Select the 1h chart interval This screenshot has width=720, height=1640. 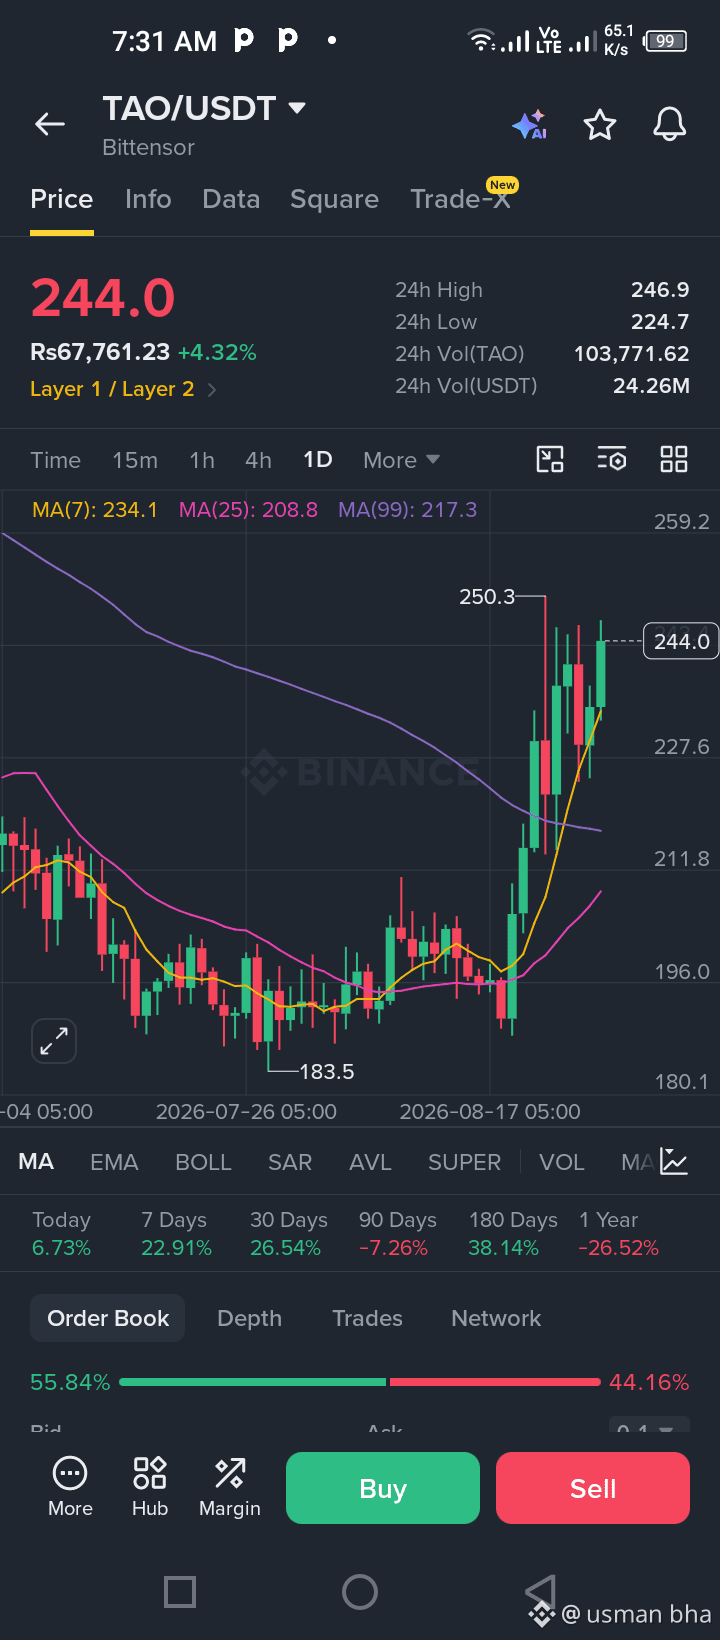click(202, 460)
